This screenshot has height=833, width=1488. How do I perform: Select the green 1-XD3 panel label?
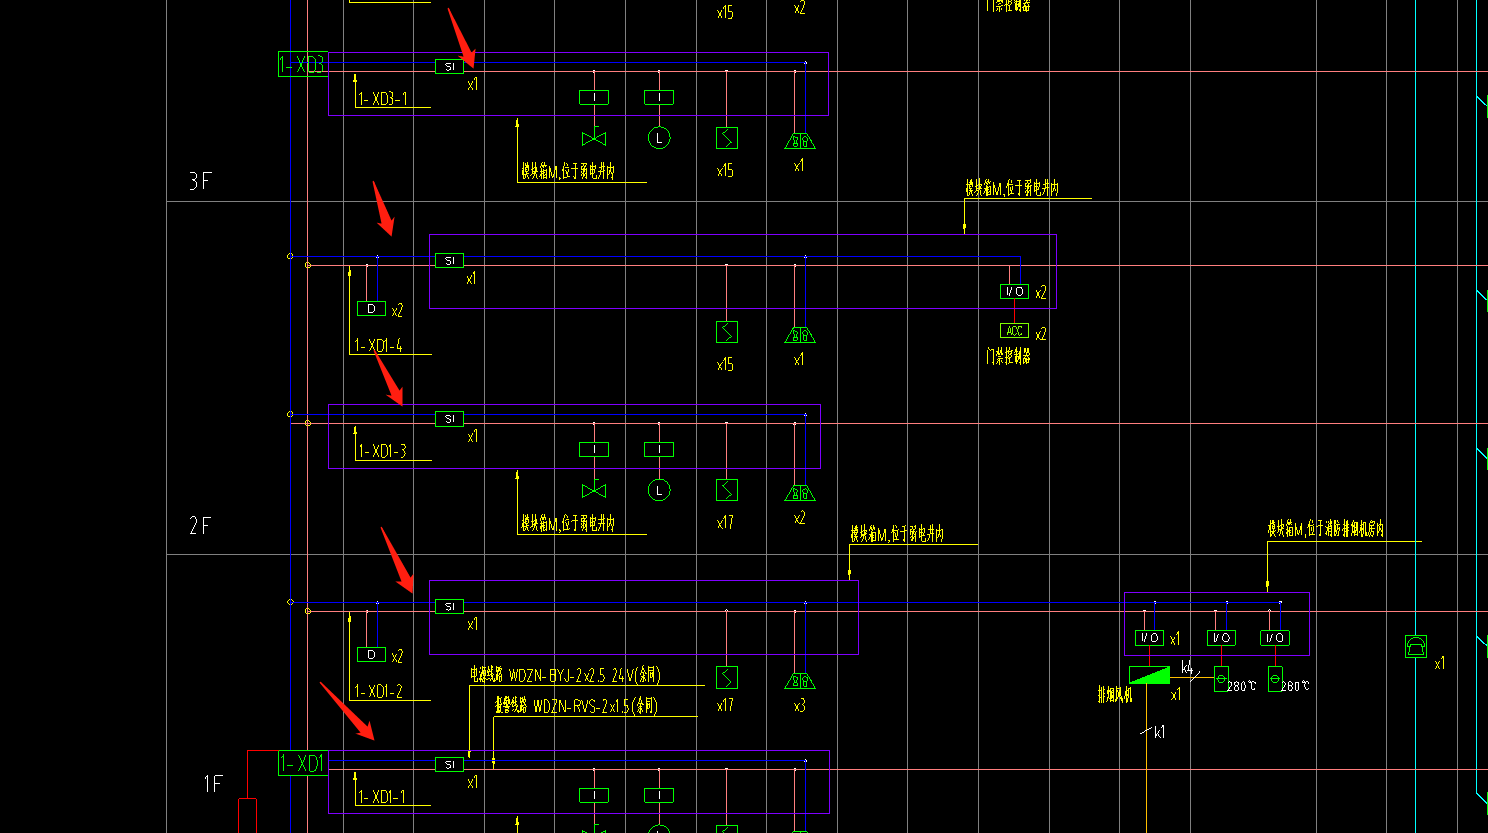click(303, 65)
